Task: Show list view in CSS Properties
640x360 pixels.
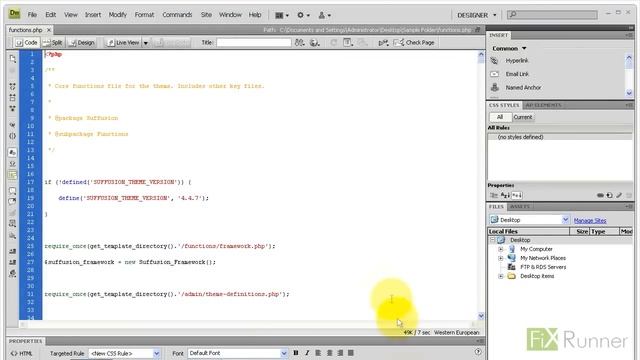Action: pyautogui.click(x=505, y=195)
